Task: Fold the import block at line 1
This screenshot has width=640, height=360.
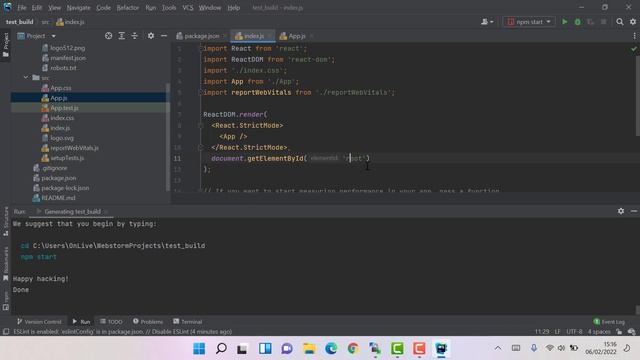Action: (200, 49)
